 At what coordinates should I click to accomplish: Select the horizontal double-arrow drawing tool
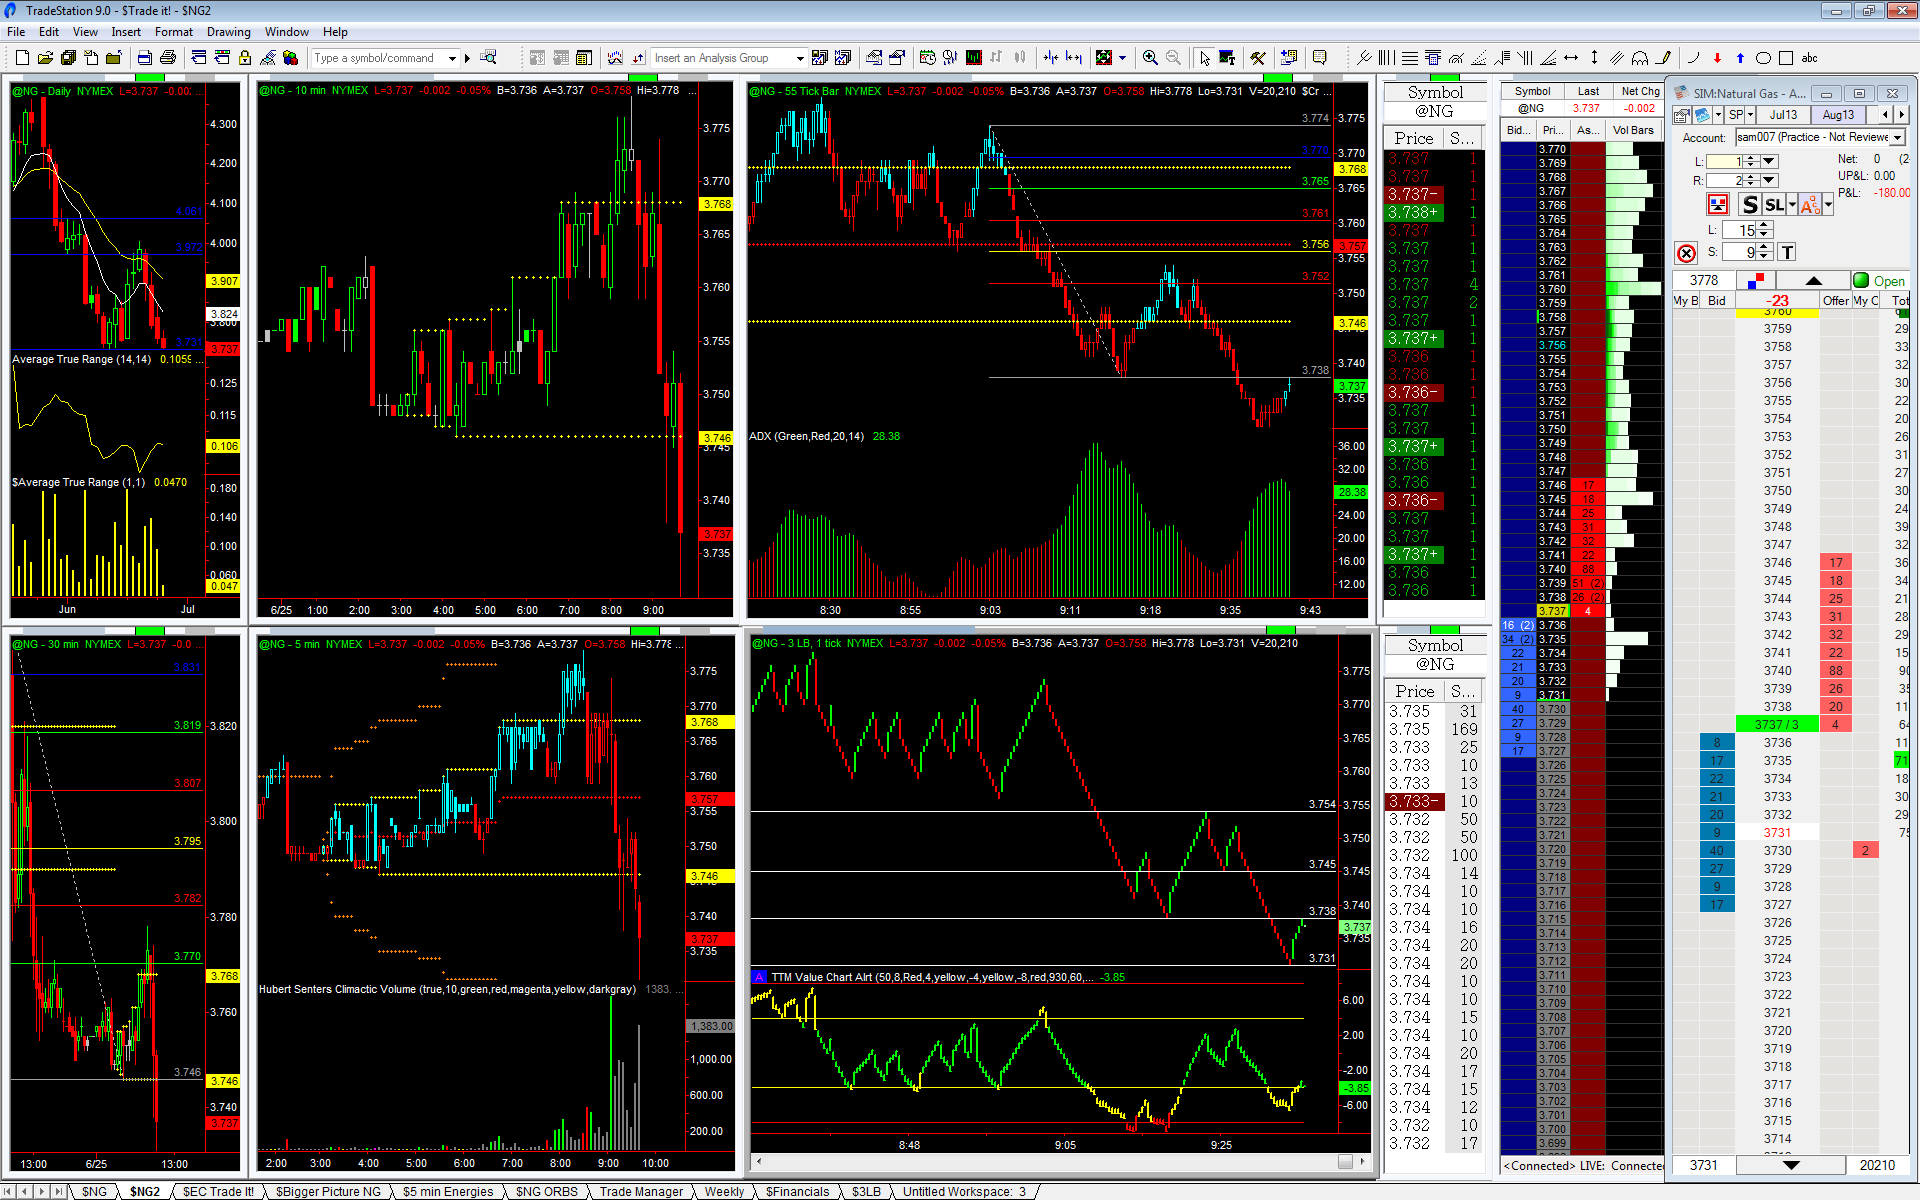point(1571,58)
